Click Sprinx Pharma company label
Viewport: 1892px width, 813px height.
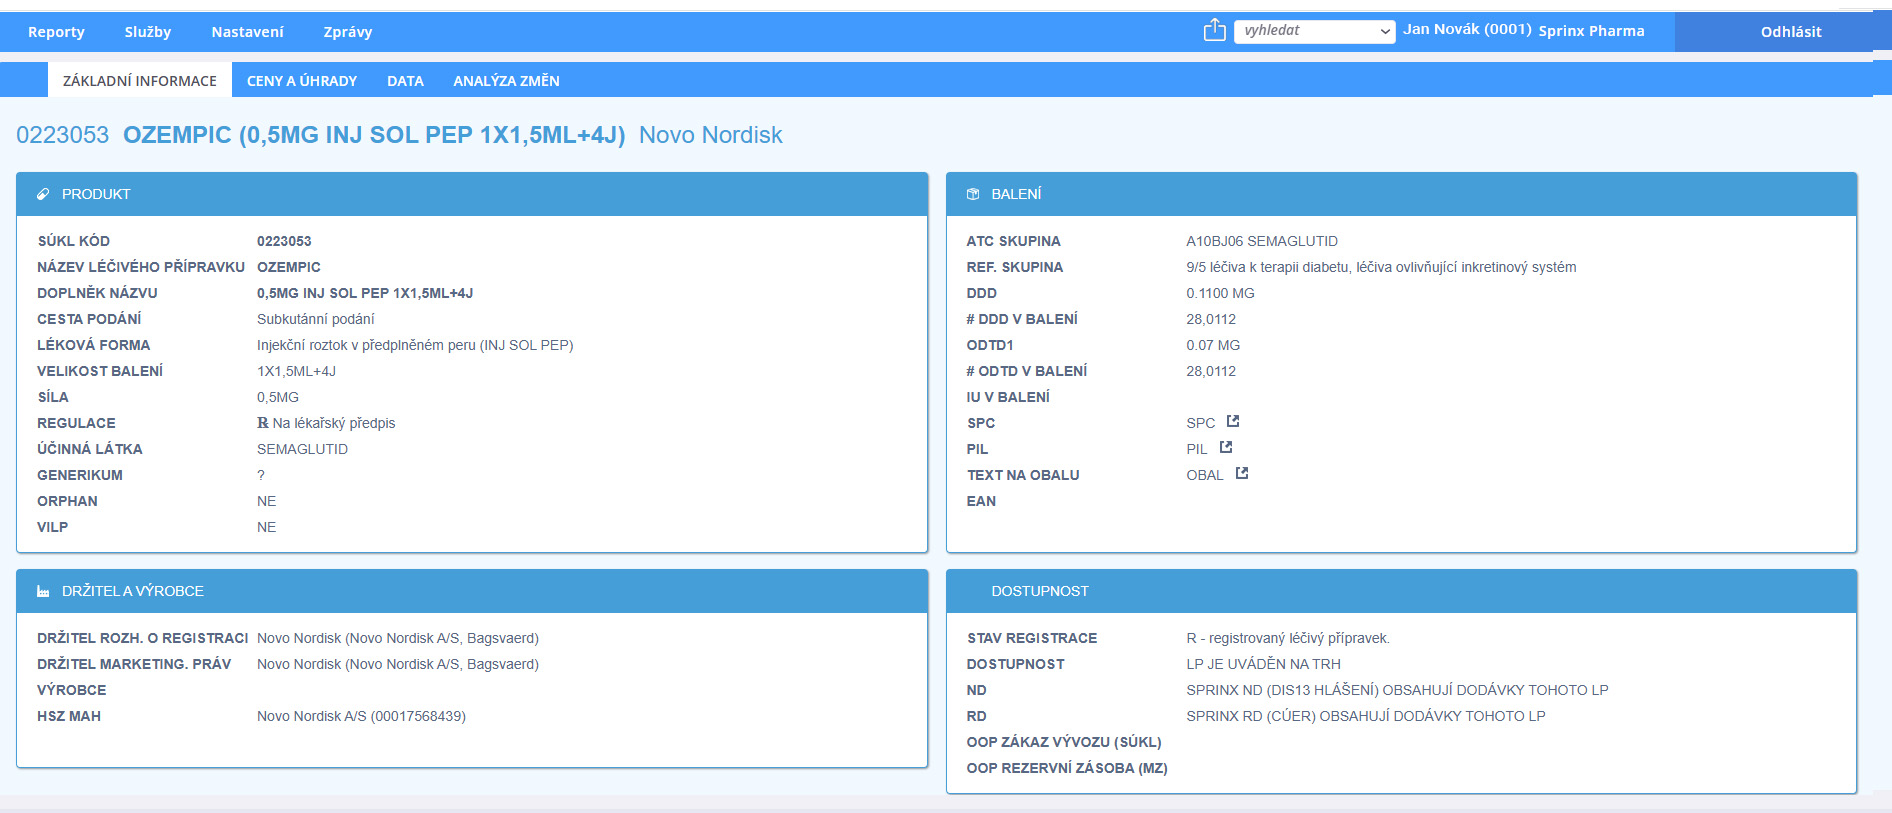tap(1591, 31)
